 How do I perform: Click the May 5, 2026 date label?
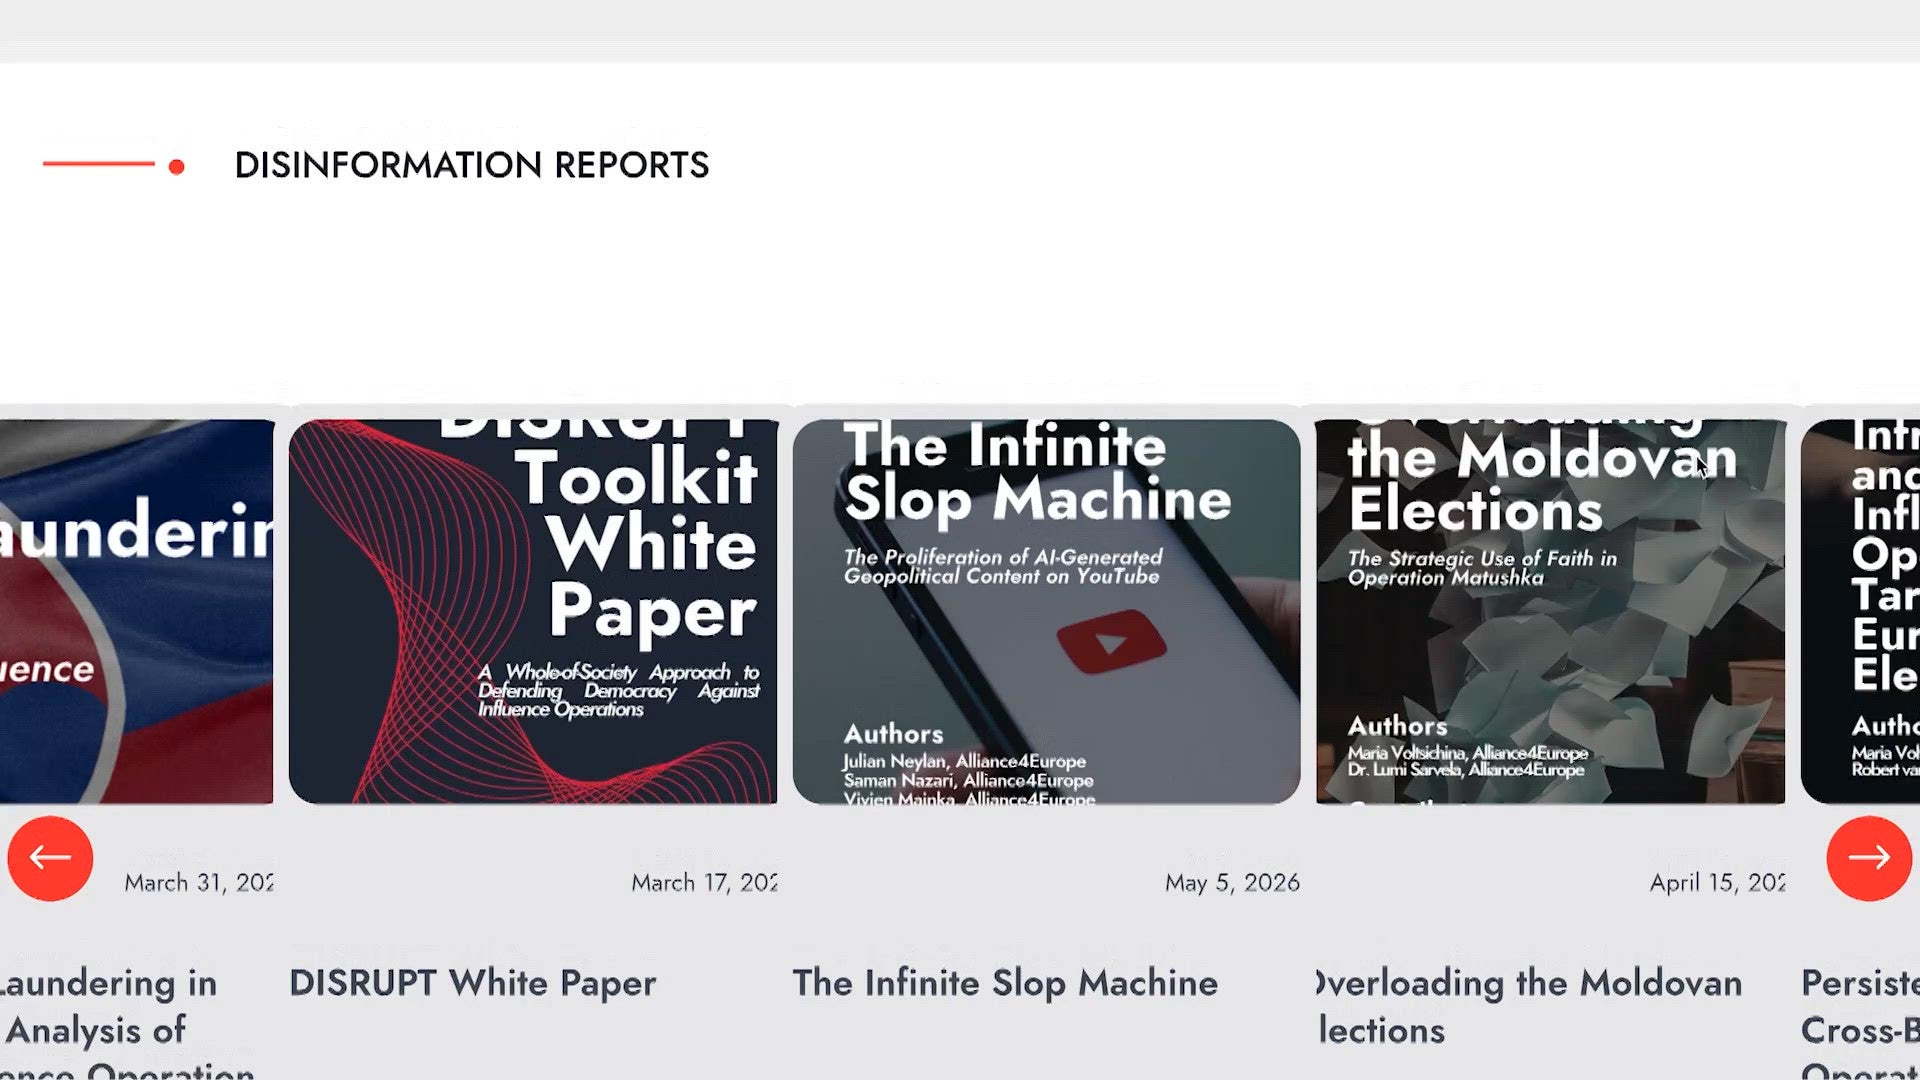(x=1232, y=883)
